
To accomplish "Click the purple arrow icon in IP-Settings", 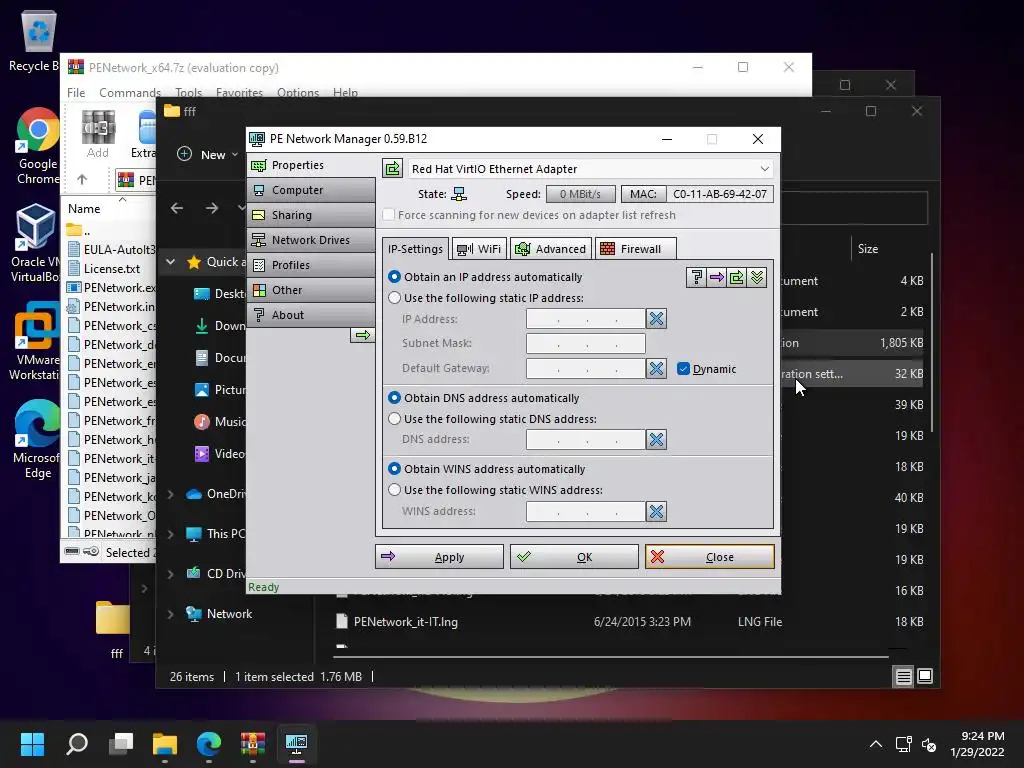I will [716, 278].
